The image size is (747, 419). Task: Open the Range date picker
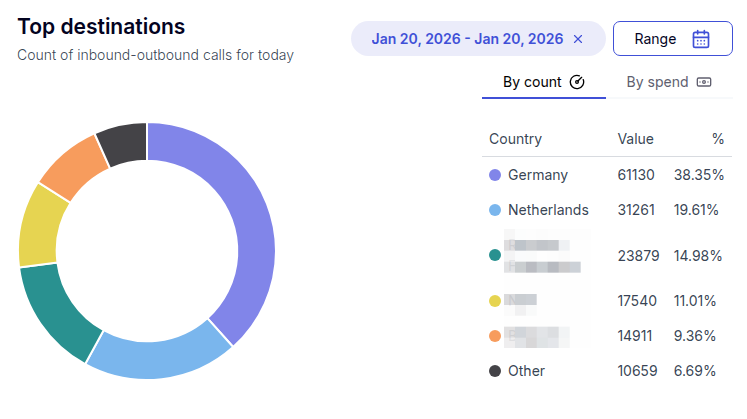coord(671,39)
